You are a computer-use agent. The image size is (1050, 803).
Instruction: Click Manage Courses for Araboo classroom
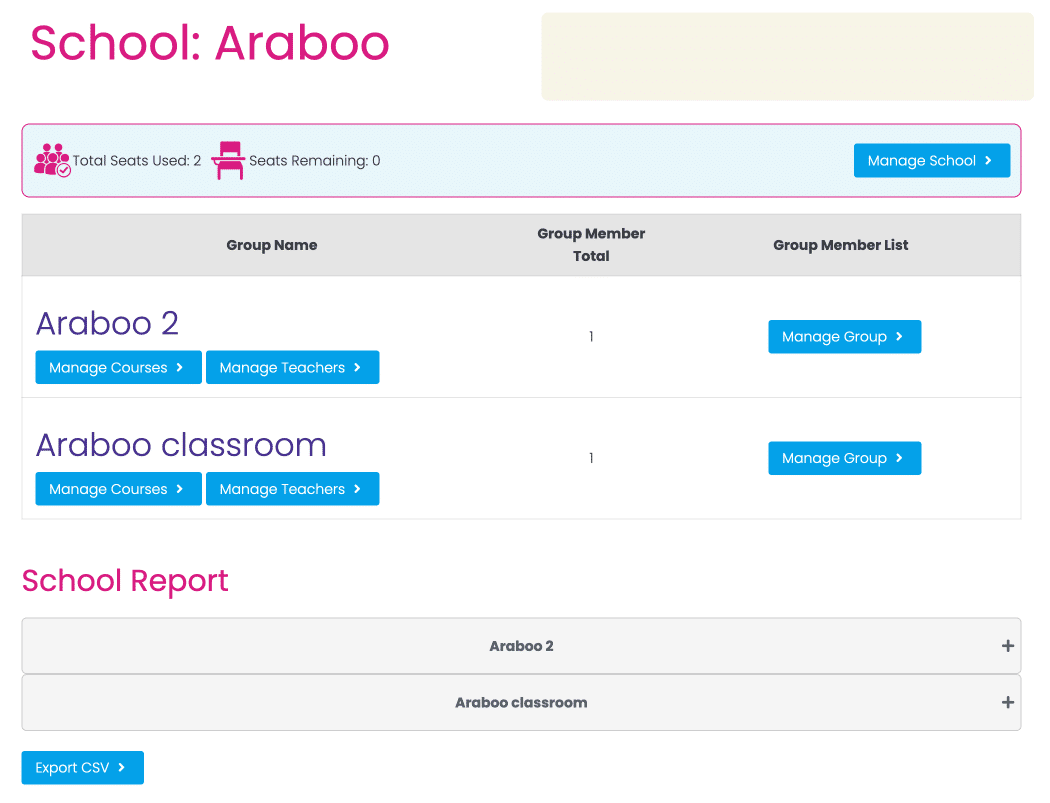(x=118, y=489)
